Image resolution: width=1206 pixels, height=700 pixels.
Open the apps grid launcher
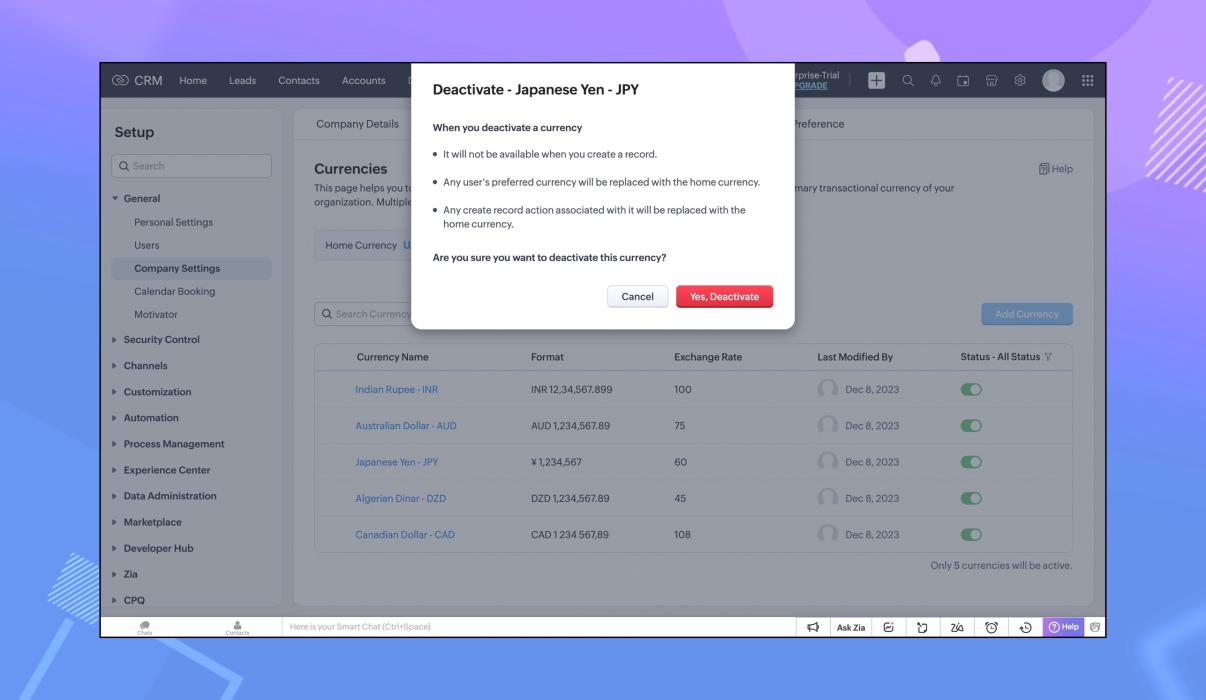(x=1086, y=81)
